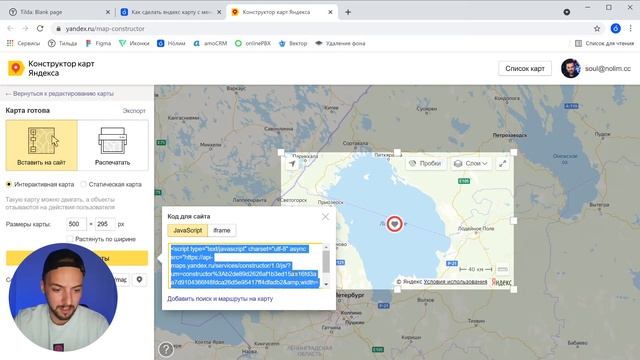Toggle Пробки traffic layer on preview
The height and width of the screenshot is (360, 640).
(x=425, y=163)
